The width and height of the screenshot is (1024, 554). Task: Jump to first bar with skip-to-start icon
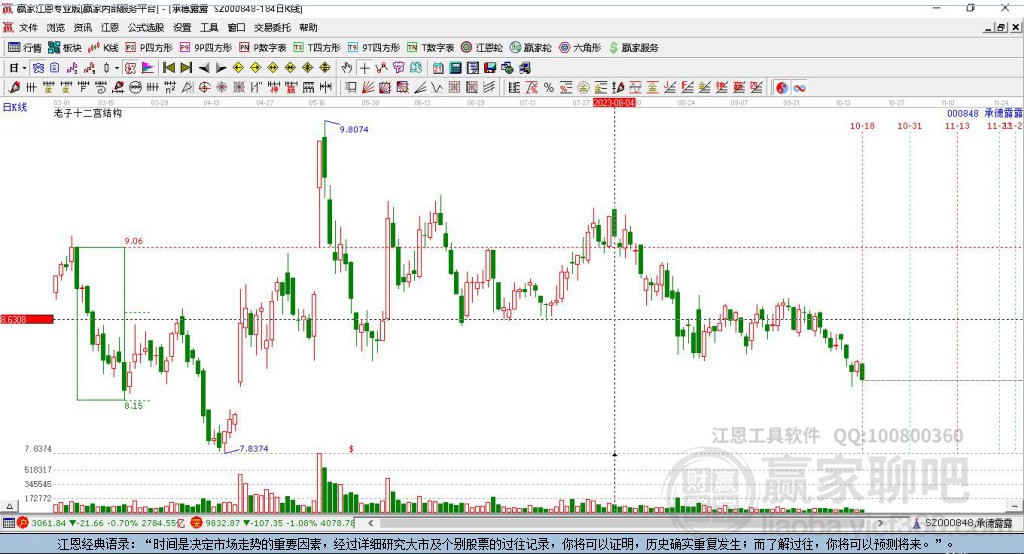click(169, 68)
